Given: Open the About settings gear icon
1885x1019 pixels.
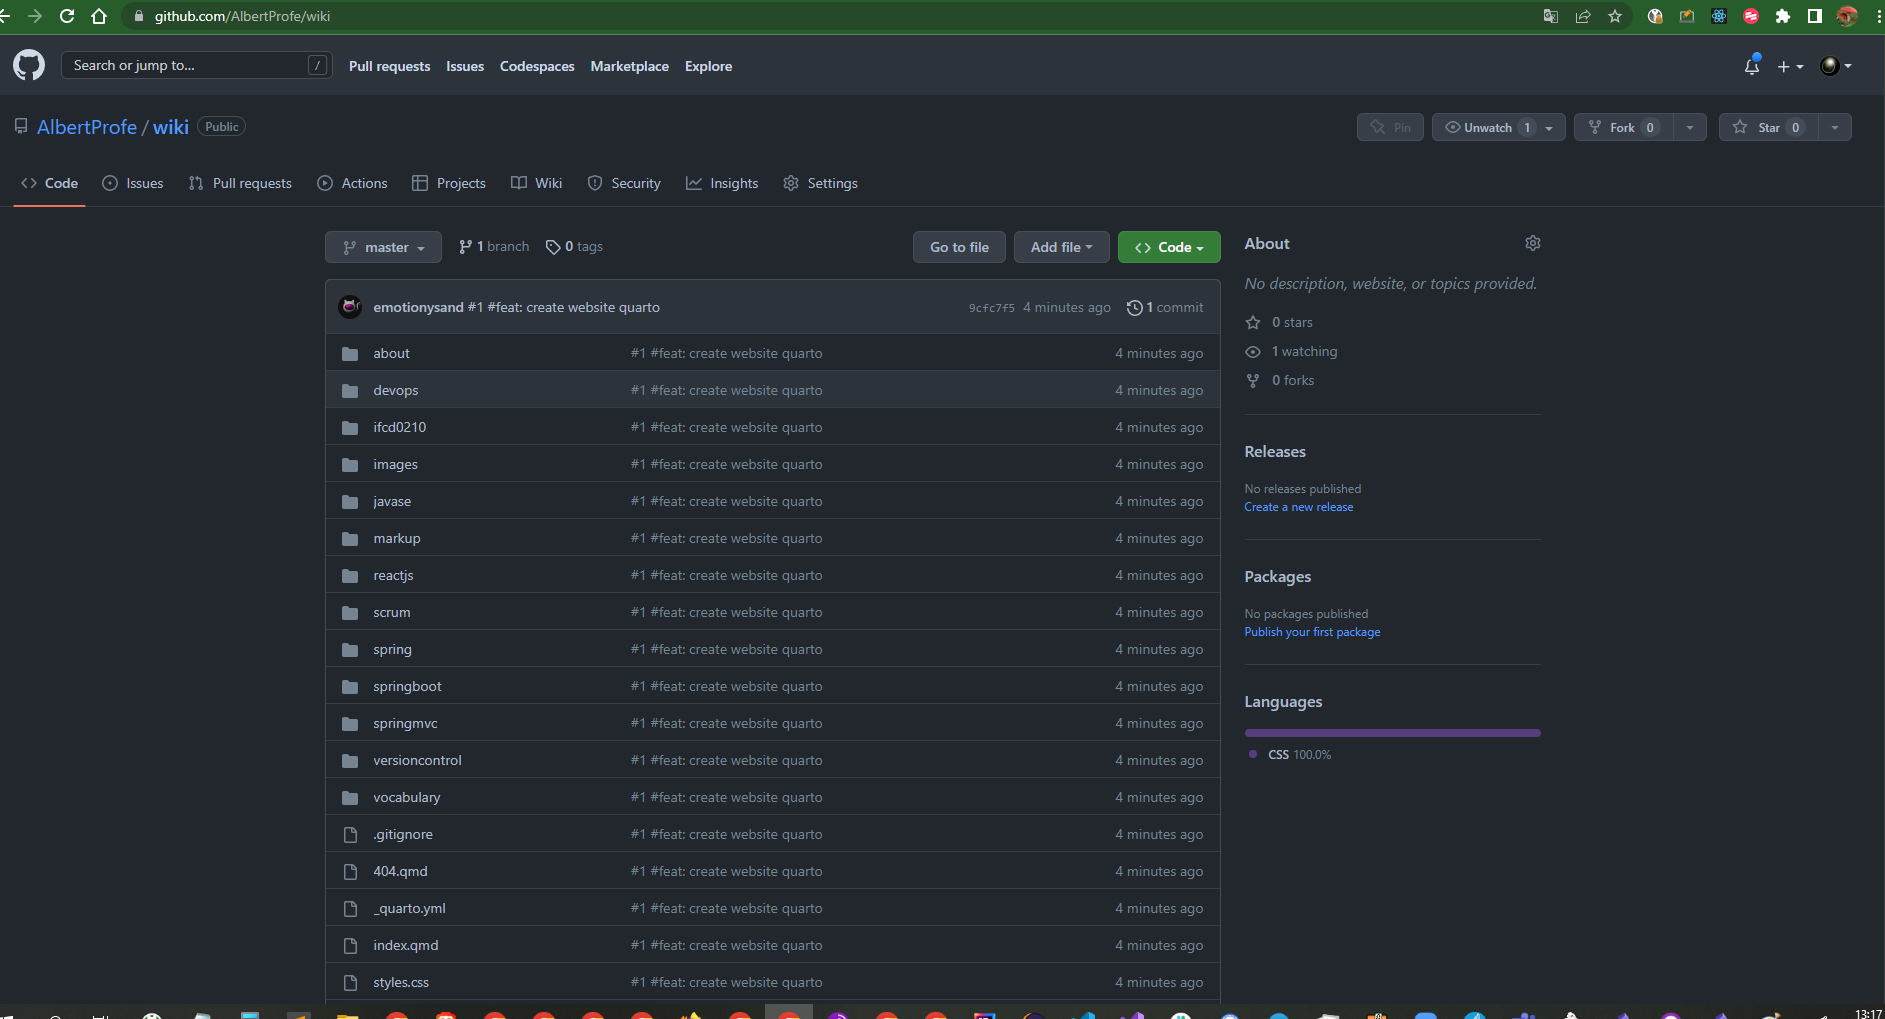Looking at the screenshot, I should pos(1532,243).
